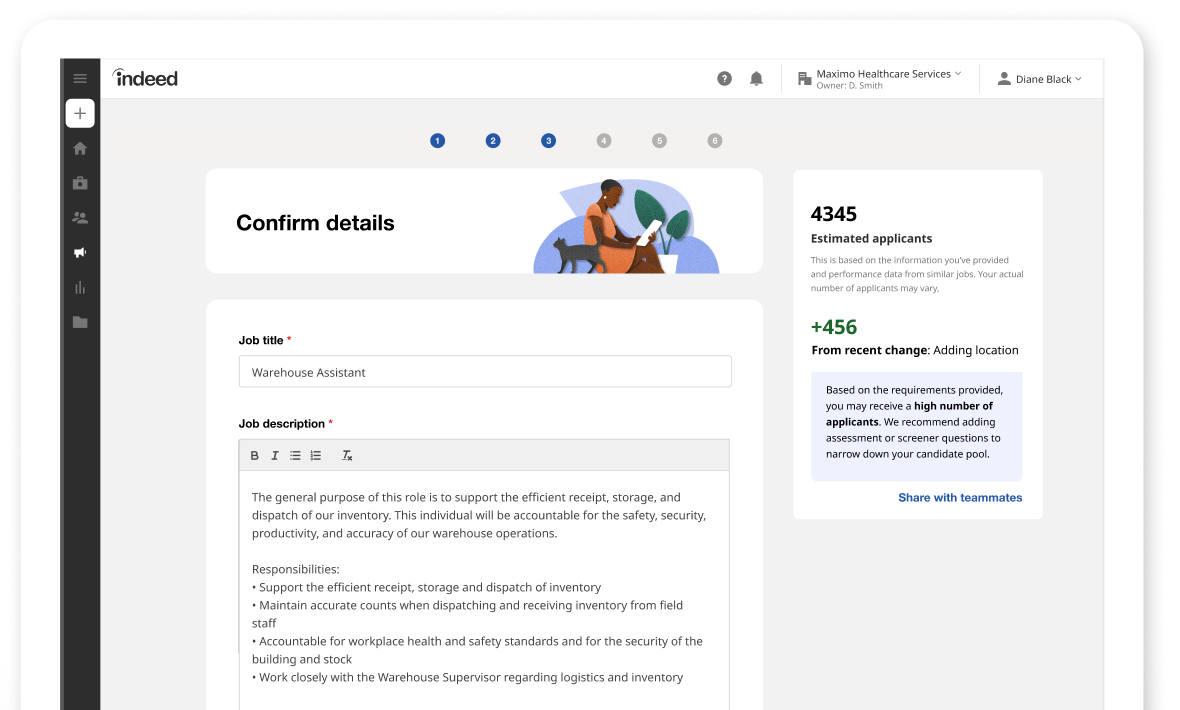The width and height of the screenshot is (1180, 710).
Task: Click the 'Job description' field label
Action: pos(281,424)
